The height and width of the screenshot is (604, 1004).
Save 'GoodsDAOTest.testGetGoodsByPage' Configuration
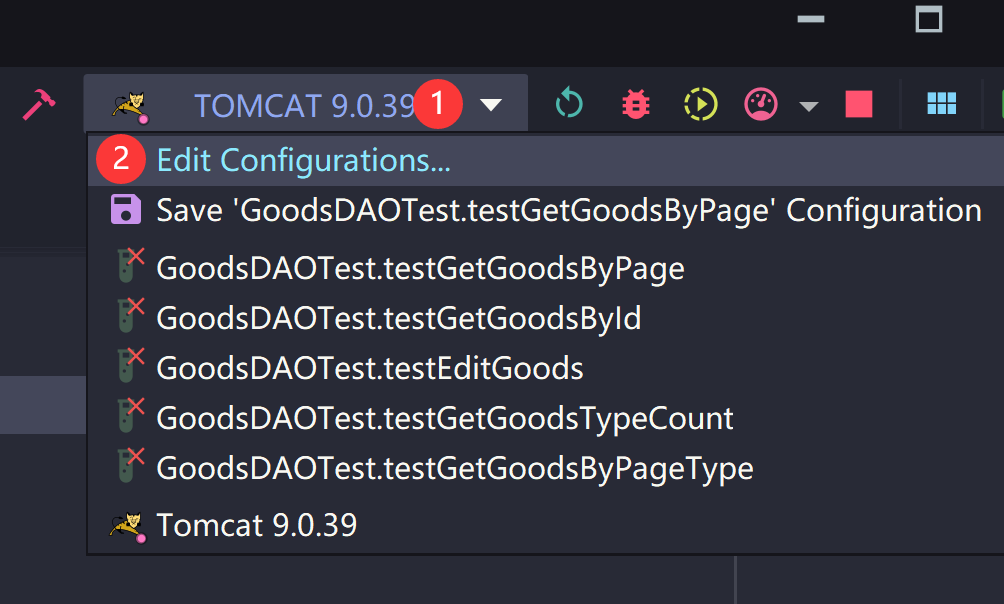pyautogui.click(x=568, y=210)
